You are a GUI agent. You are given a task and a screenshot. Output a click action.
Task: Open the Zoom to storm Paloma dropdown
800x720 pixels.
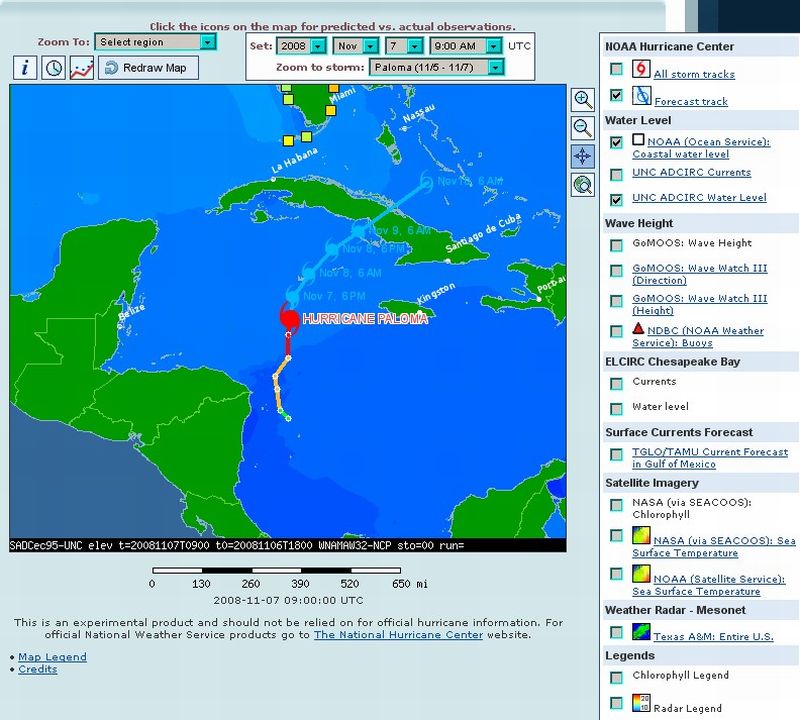pyautogui.click(x=437, y=67)
